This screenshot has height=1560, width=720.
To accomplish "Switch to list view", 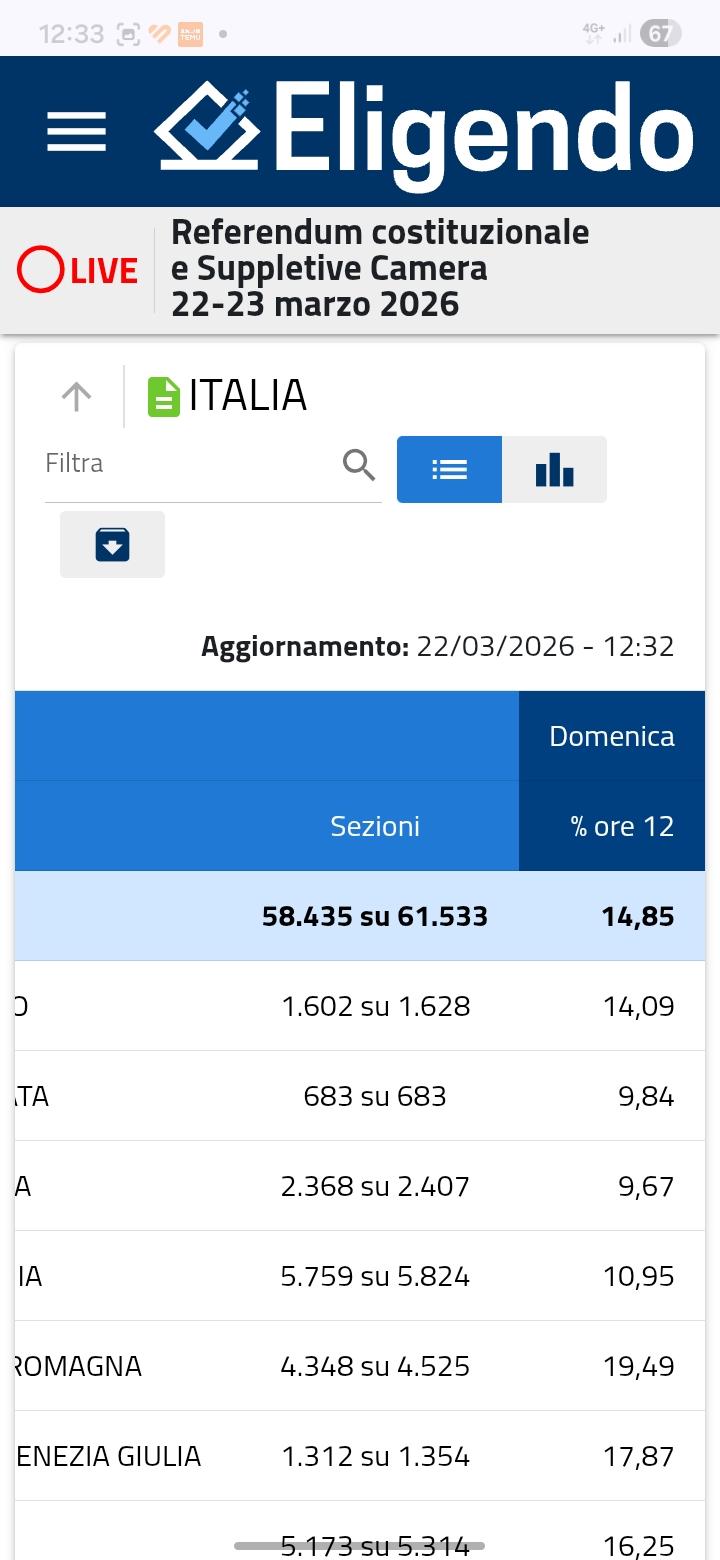I will 449,469.
